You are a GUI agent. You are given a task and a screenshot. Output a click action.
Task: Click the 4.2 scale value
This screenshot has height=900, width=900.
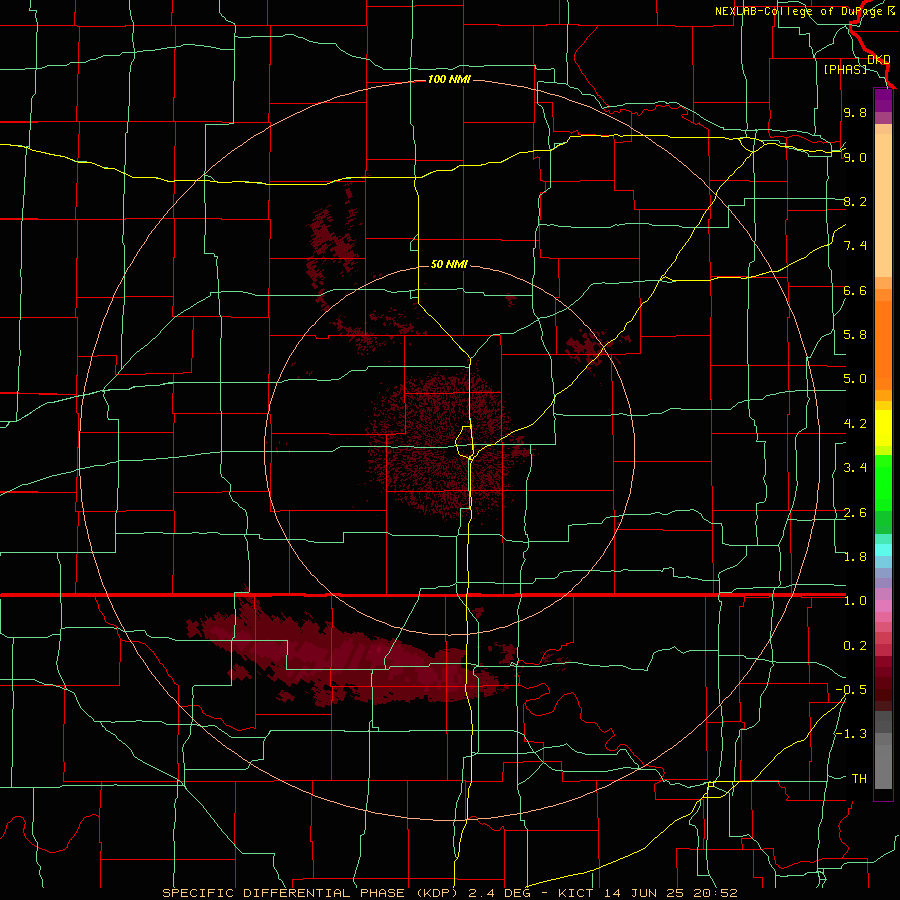pos(855,424)
